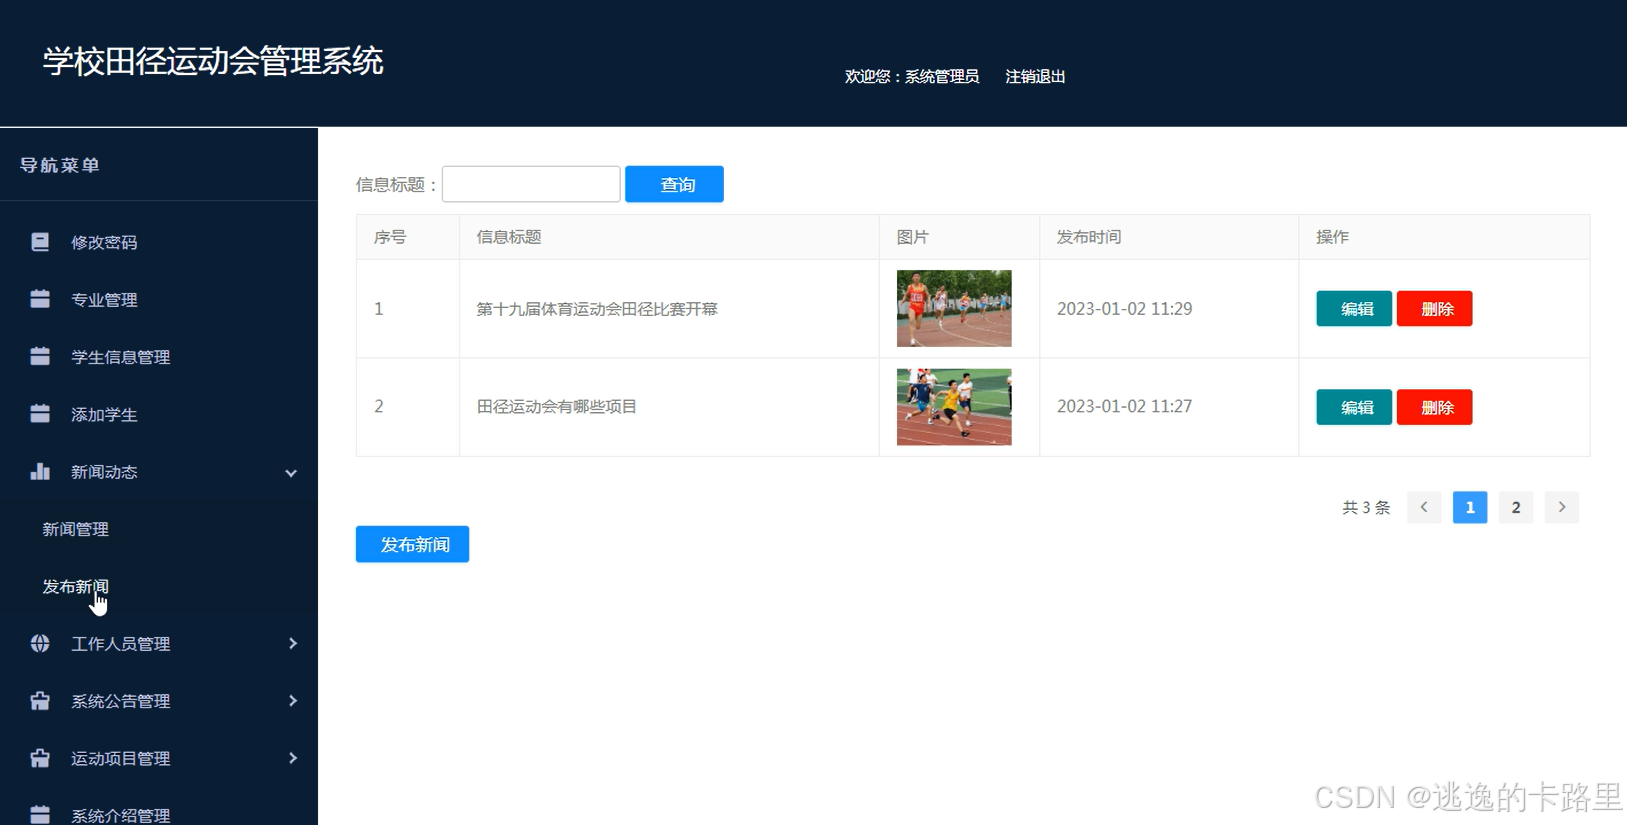Expand the 工作人员管理 submenu arrow
Viewport: 1627px width, 825px height.
[293, 643]
